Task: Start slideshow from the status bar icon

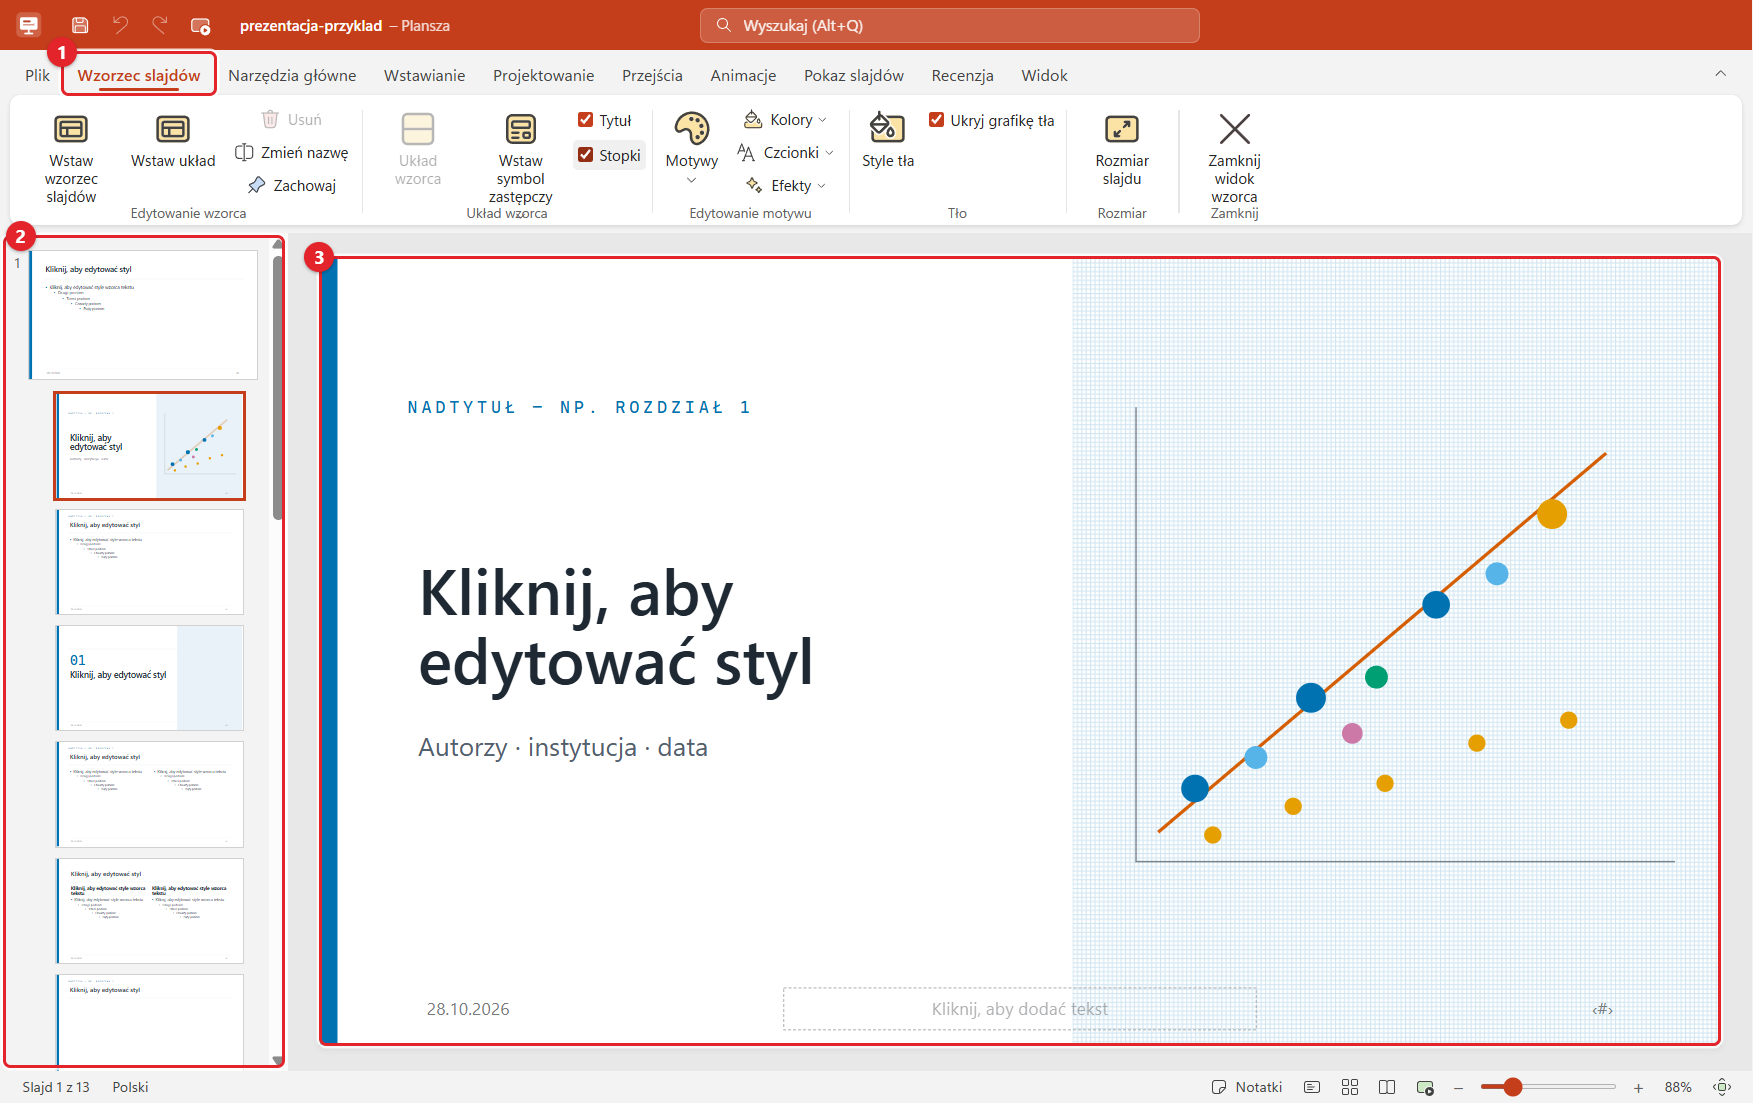Action: coord(1425,1087)
